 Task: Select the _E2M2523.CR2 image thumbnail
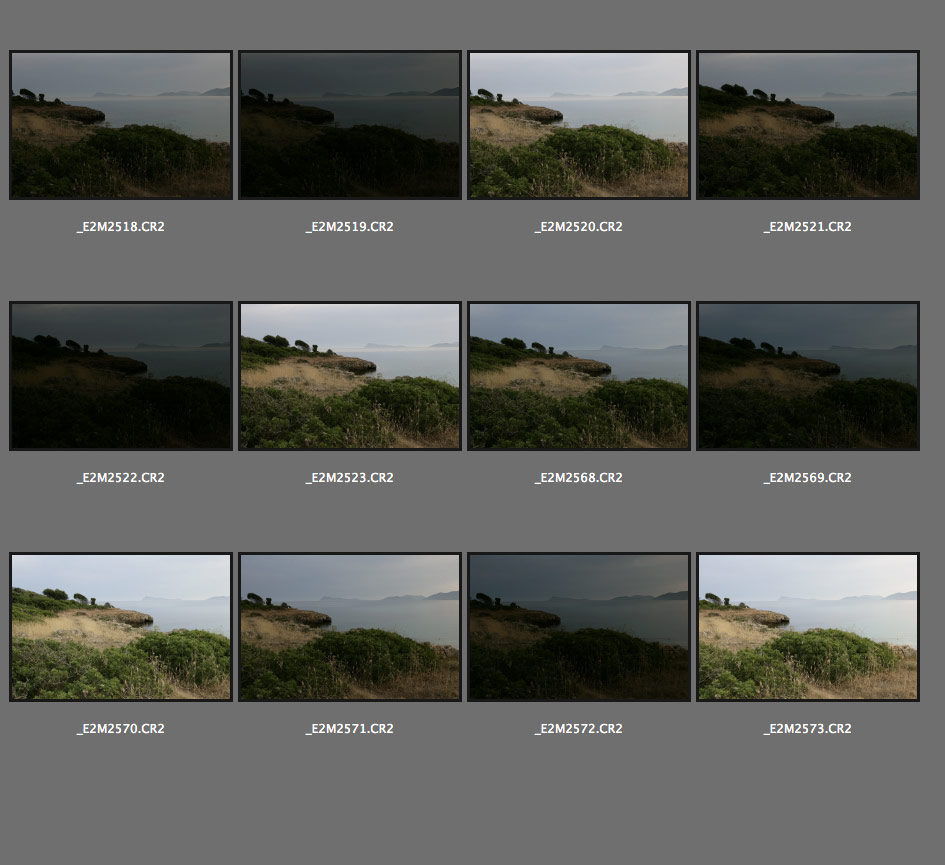click(x=350, y=376)
